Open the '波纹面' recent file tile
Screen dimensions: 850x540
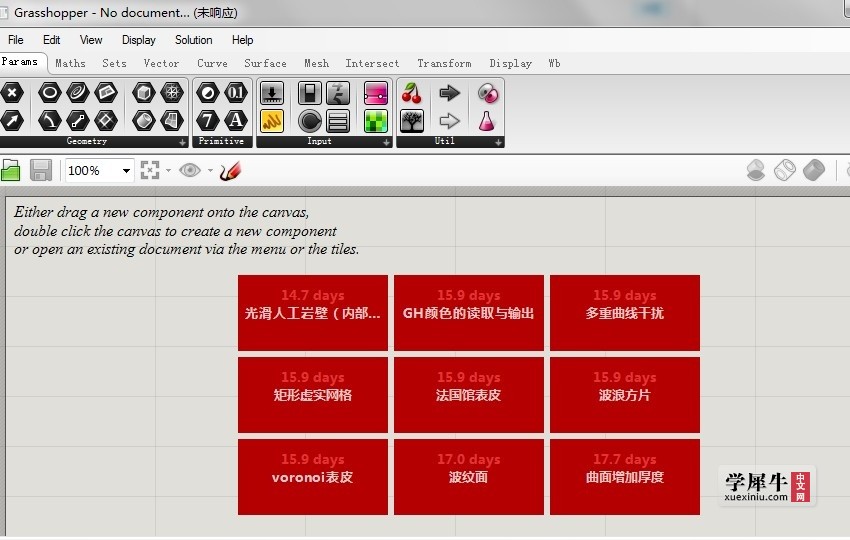click(x=469, y=477)
